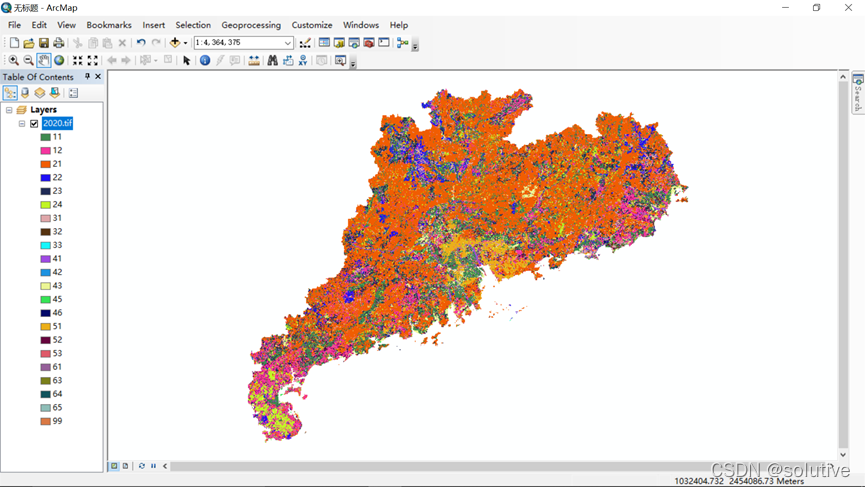Select the Measure ruler tool

click(254, 61)
